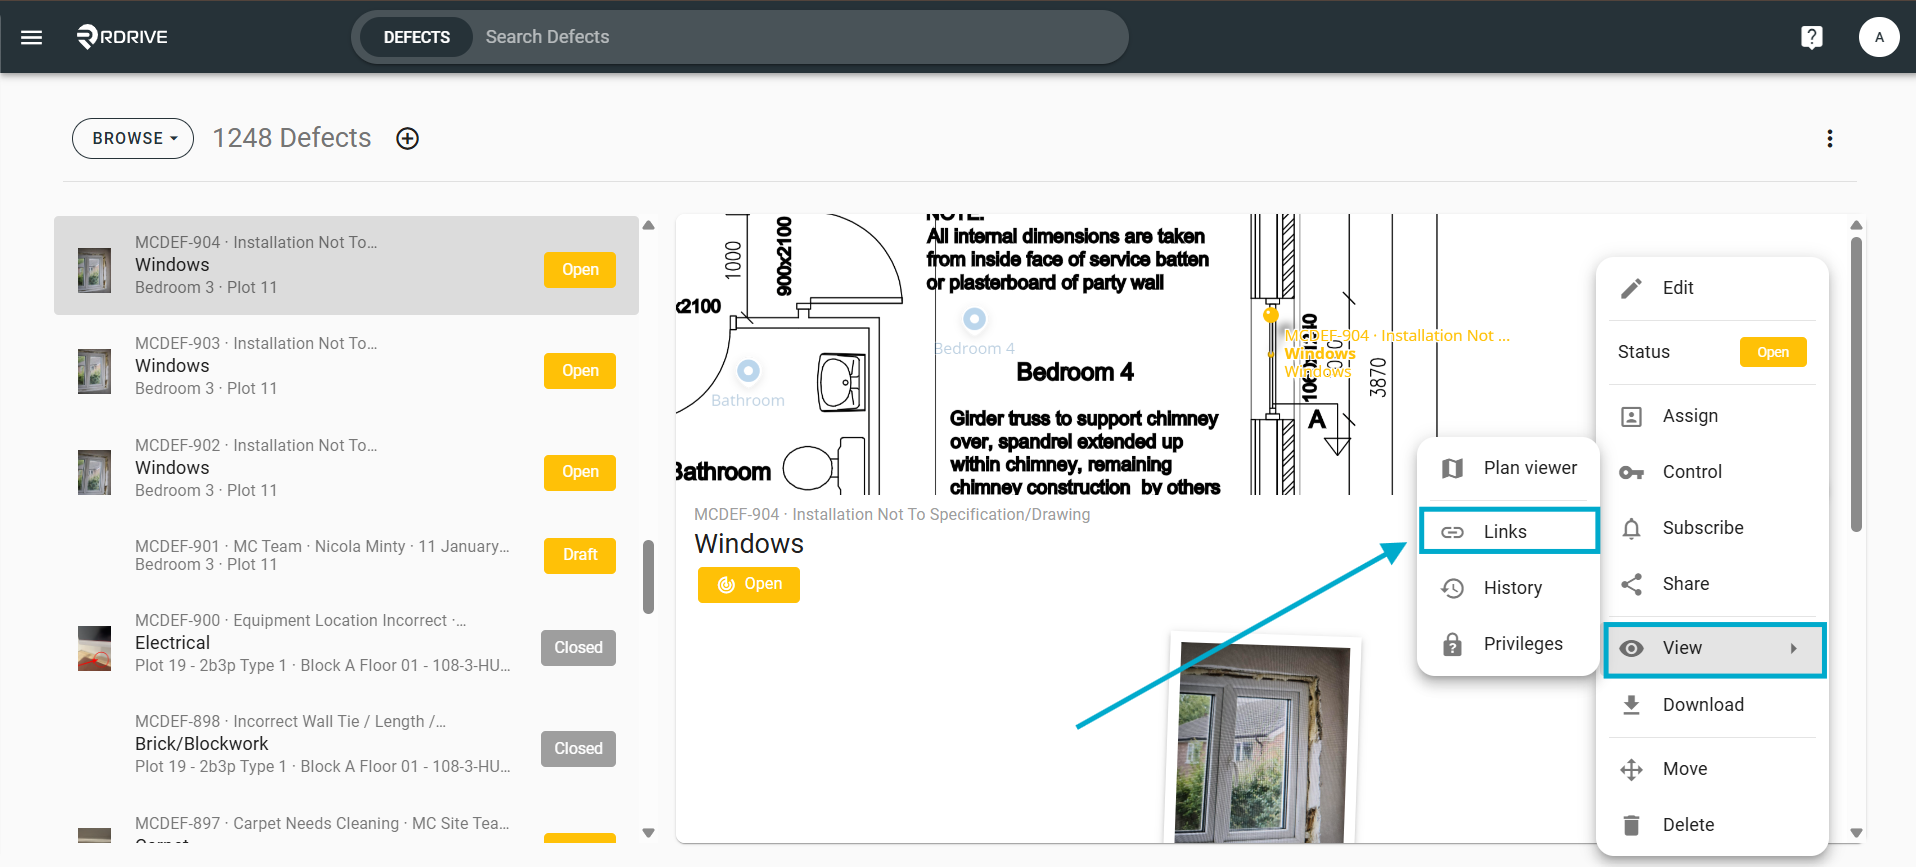Select the MCDEF-902 Windows defect
Image resolution: width=1916 pixels, height=867 pixels.
(346, 468)
